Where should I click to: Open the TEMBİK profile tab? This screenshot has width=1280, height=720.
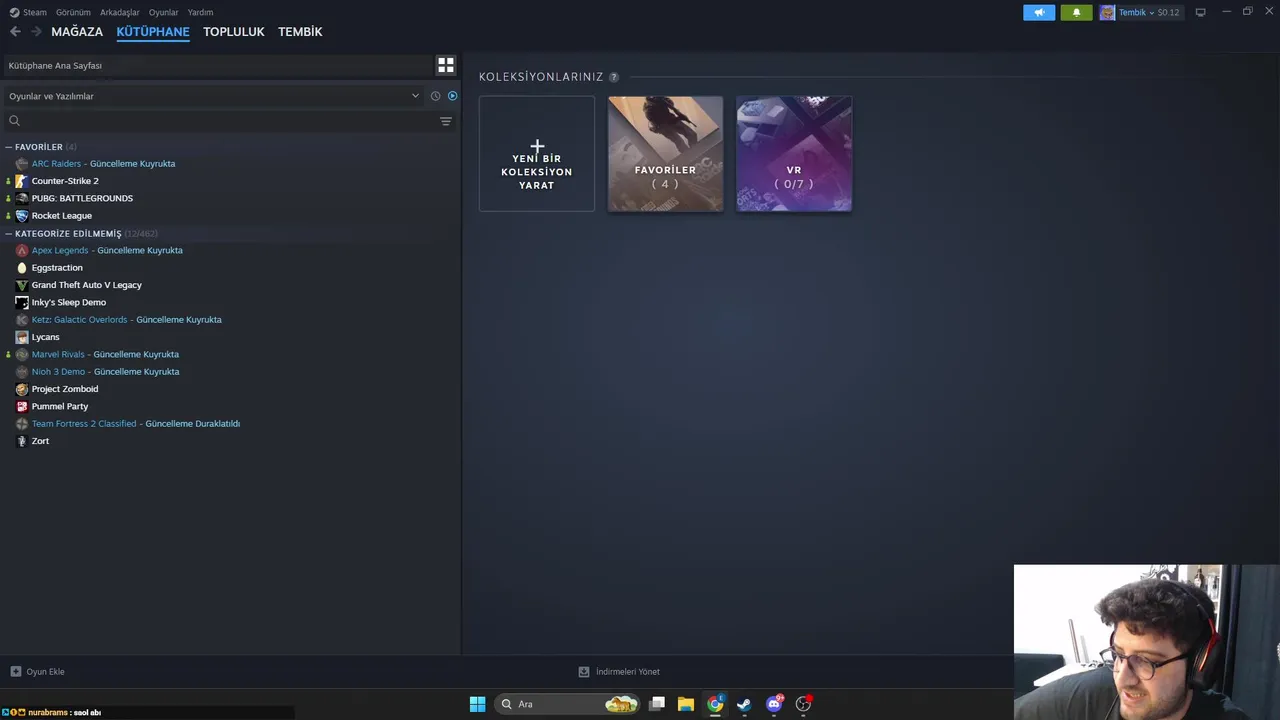pos(300,32)
